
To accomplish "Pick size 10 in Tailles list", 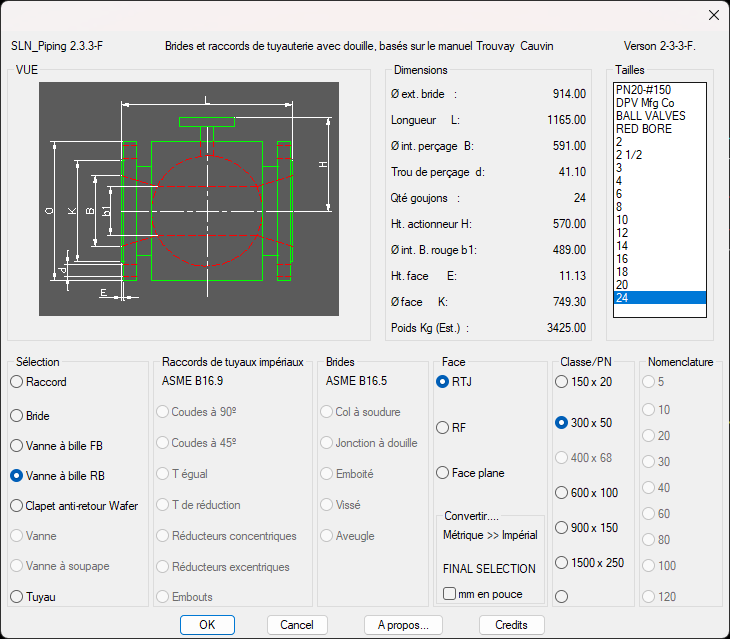I will tap(660, 220).
